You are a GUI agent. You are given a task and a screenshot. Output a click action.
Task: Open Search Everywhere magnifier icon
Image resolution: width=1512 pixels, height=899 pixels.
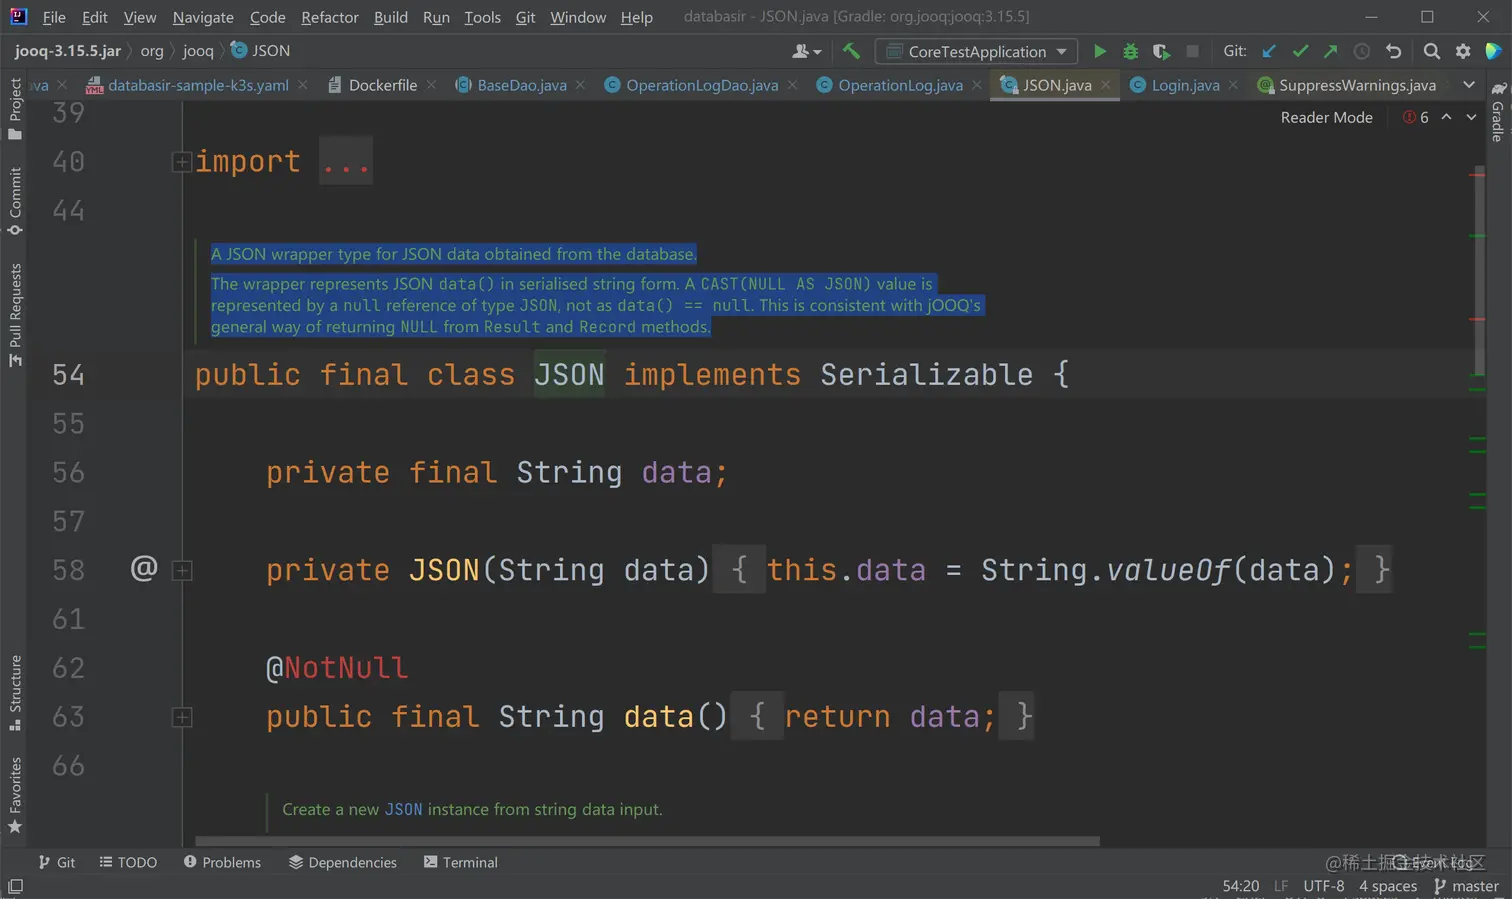(x=1432, y=51)
